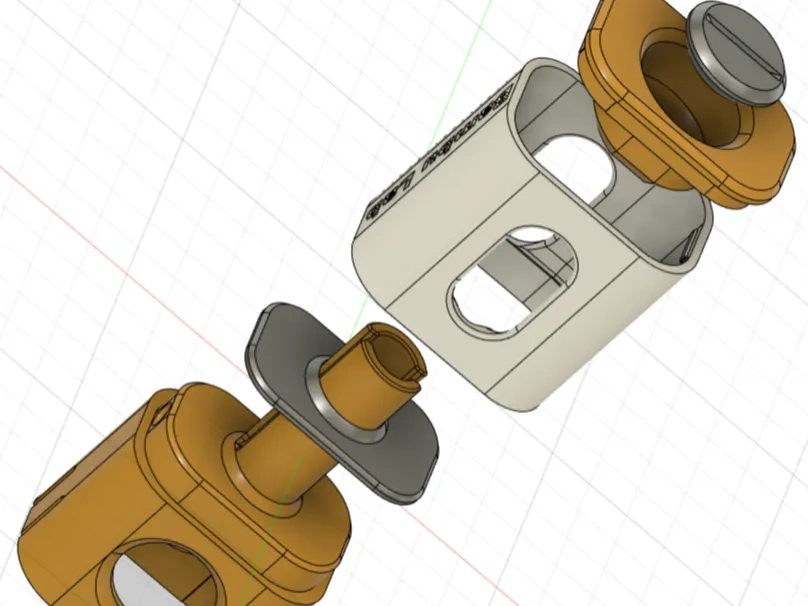The height and width of the screenshot is (606, 809).
Task: Pick the engraved text face on beige housing
Action: pyautogui.click(x=439, y=155)
